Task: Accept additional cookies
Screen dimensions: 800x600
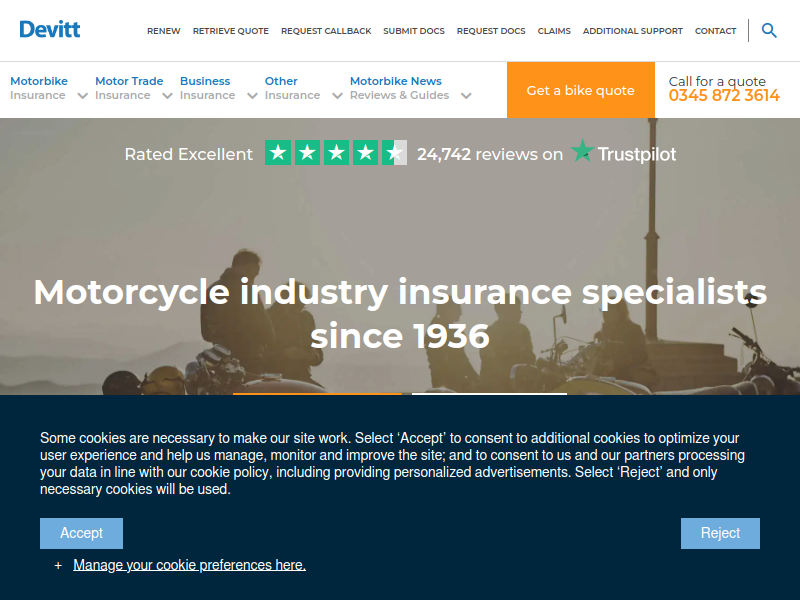Action: point(82,533)
